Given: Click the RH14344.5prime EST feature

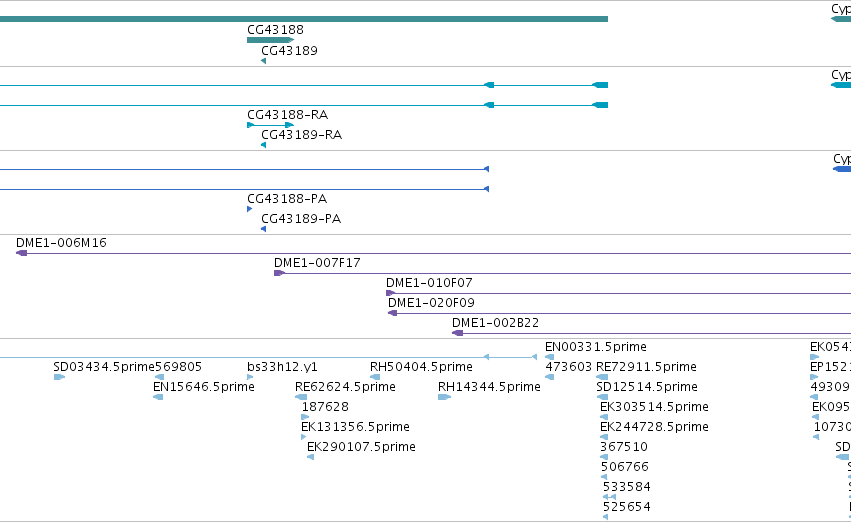Looking at the screenshot, I should click(444, 397).
